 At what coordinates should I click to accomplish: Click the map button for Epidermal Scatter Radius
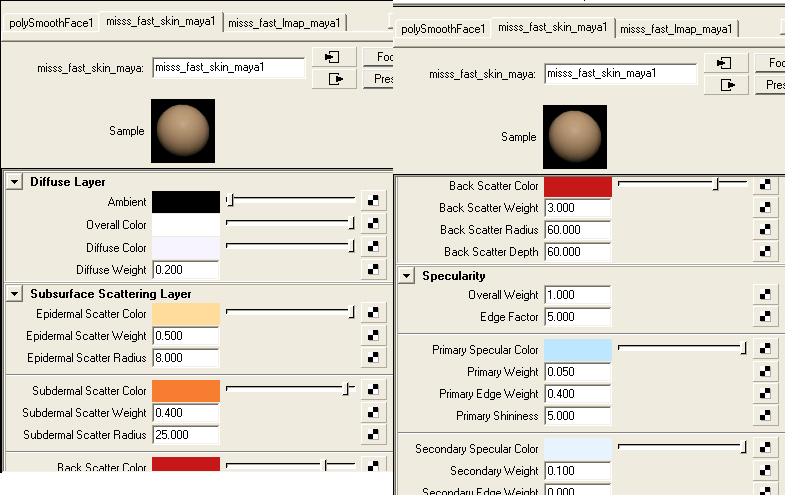373,358
